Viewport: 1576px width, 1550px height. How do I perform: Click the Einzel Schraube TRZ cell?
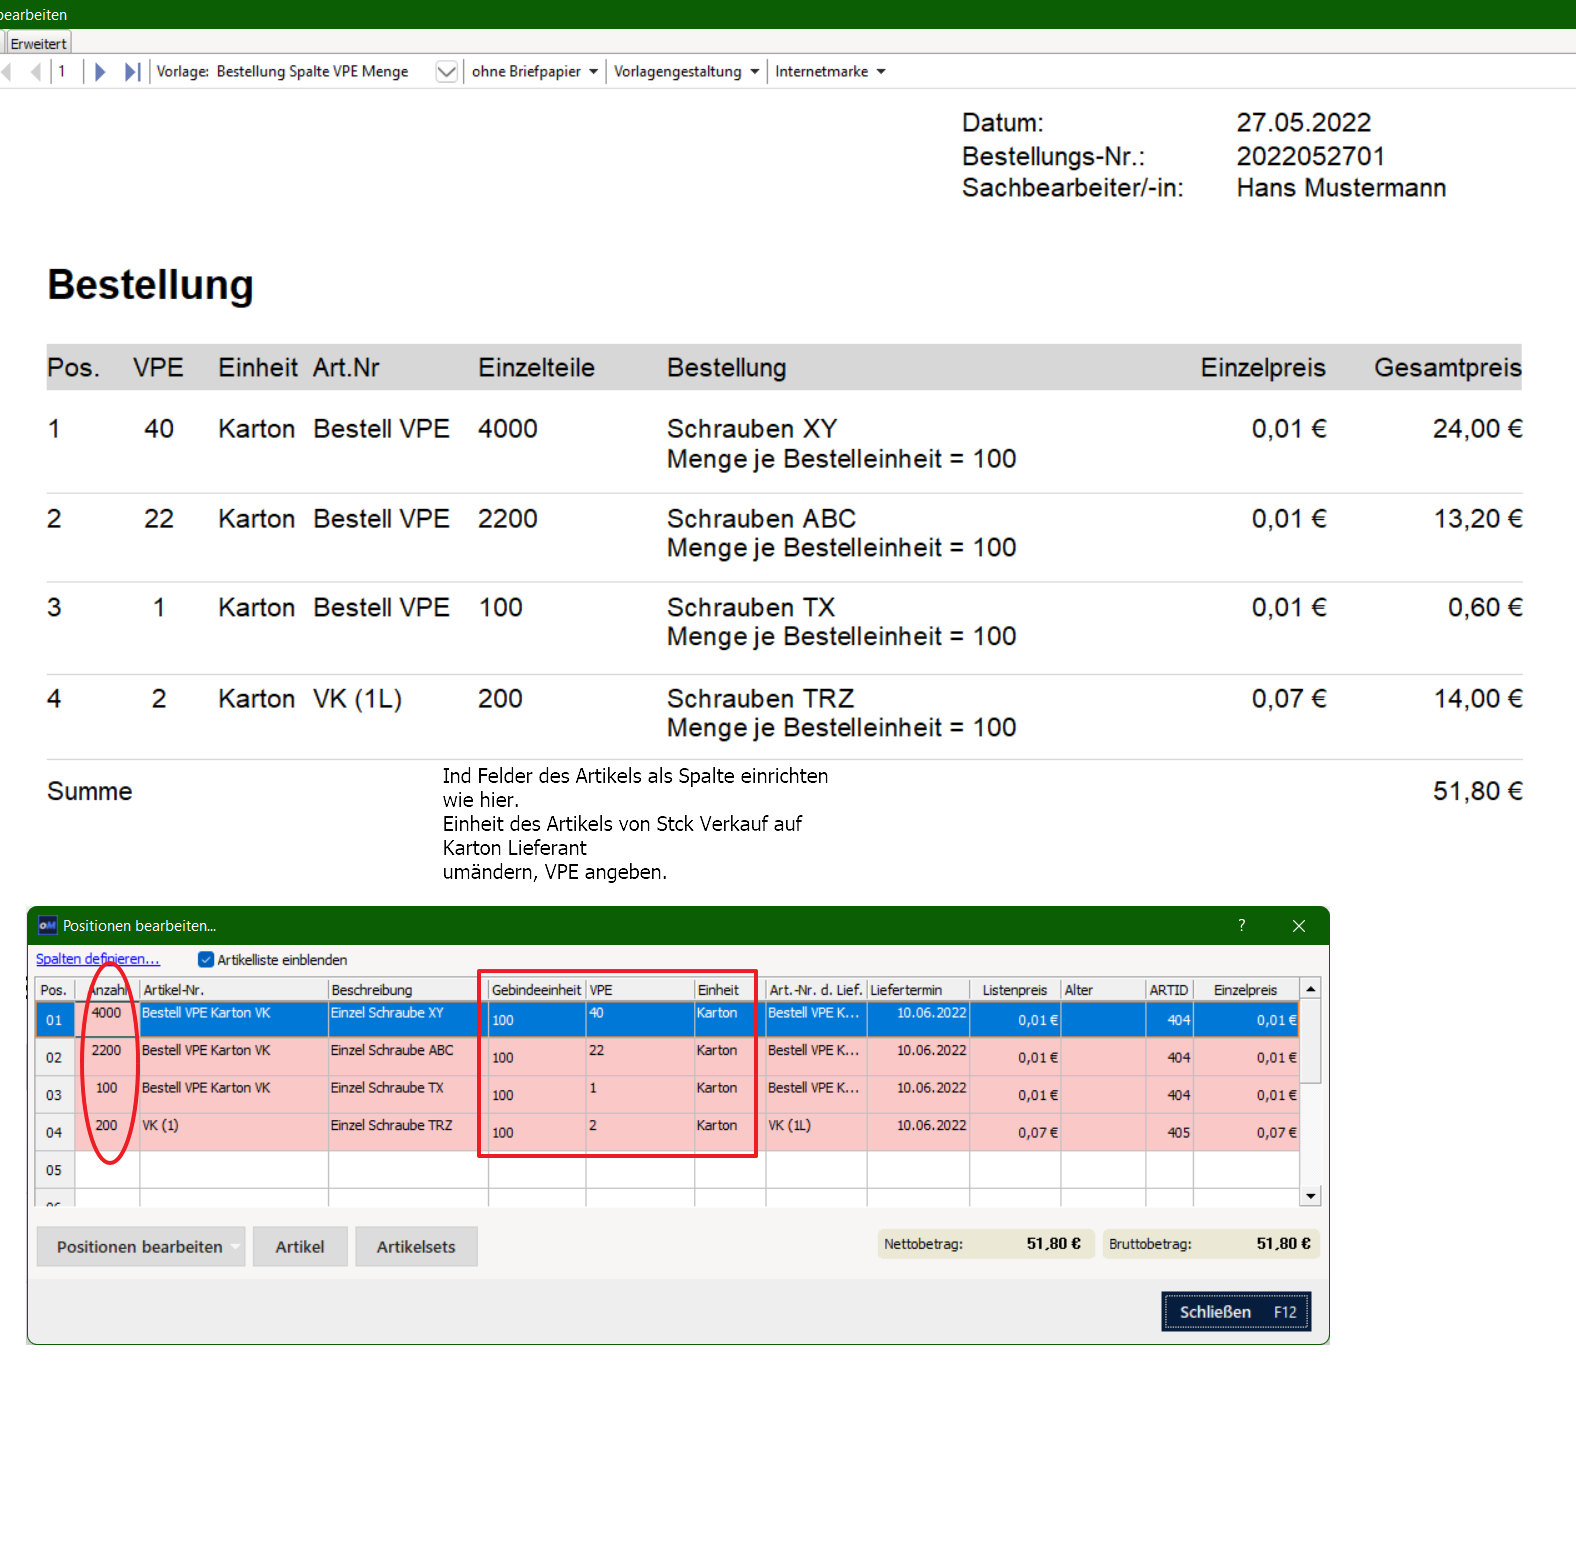coord(407,1132)
